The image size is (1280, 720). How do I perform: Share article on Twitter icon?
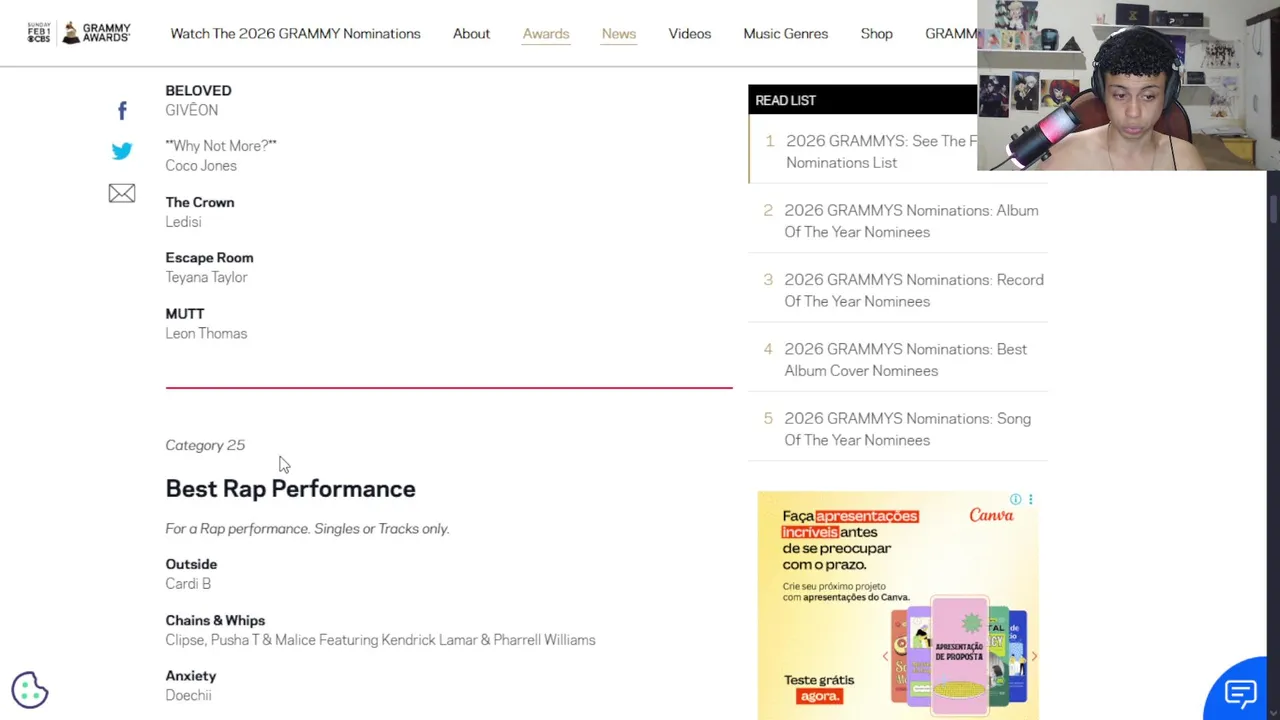pyautogui.click(x=122, y=151)
